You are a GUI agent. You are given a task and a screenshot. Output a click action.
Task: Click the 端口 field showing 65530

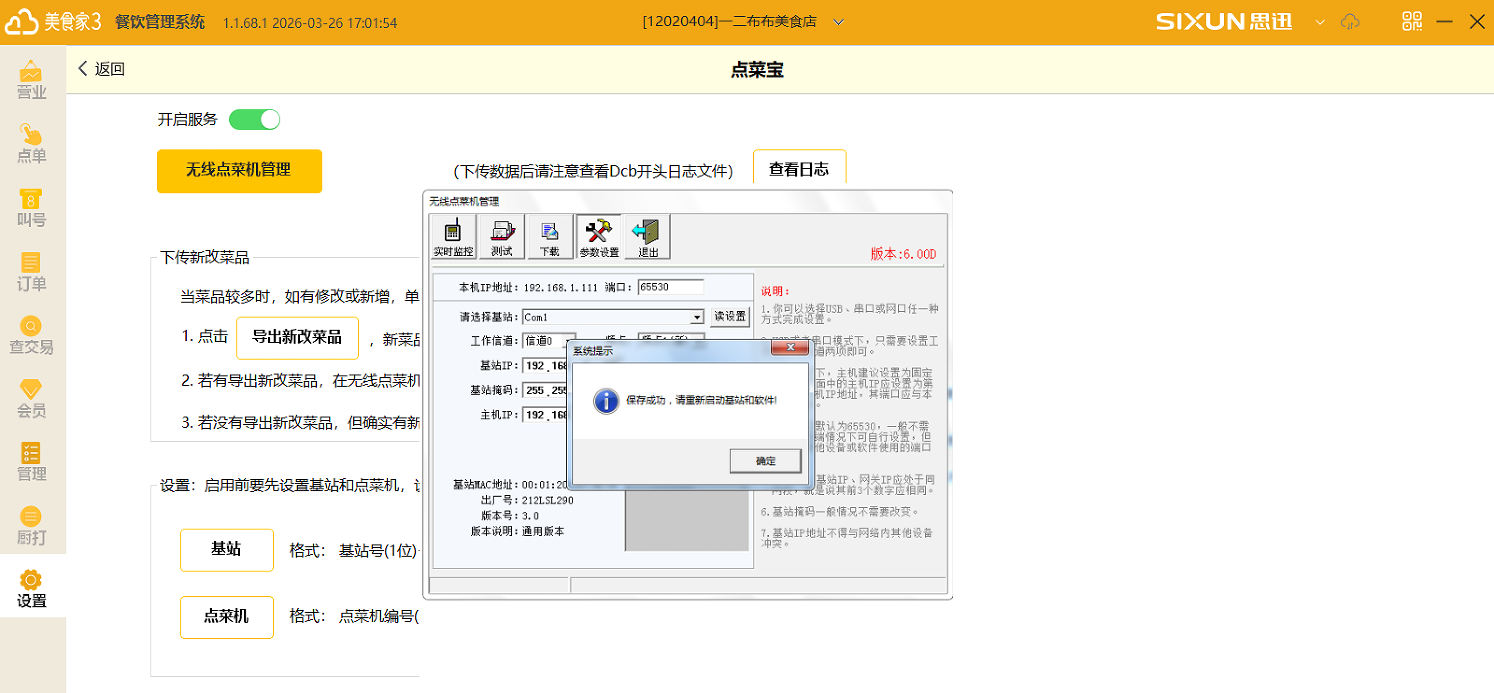[670, 287]
